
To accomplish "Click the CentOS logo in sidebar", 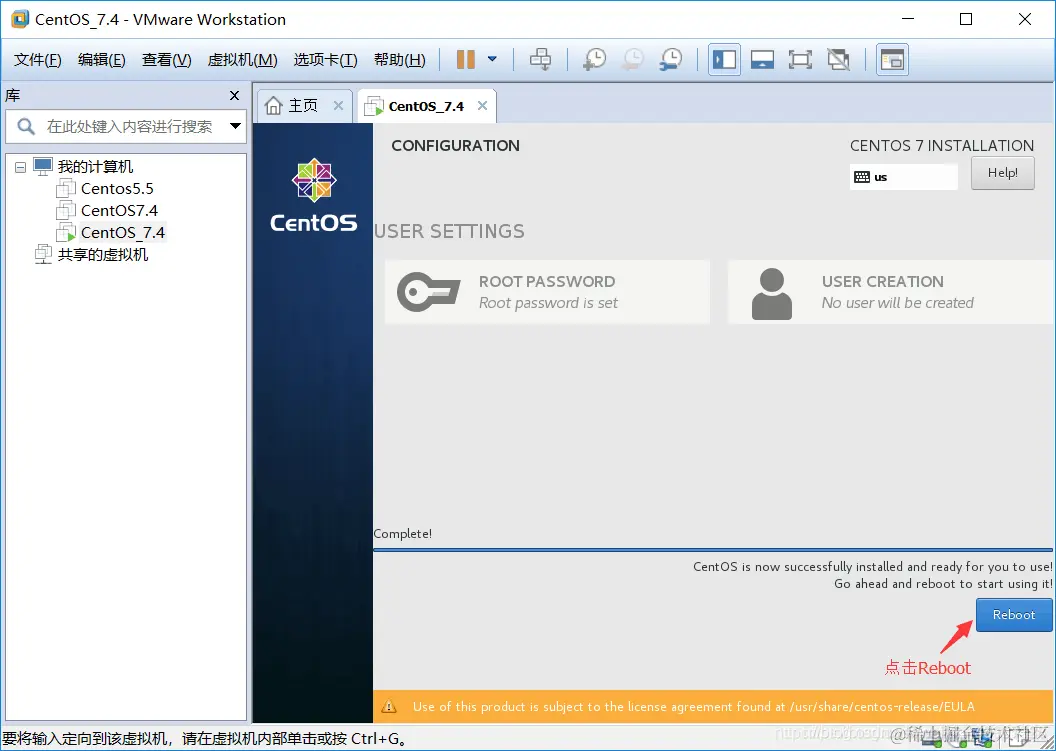I will click(x=314, y=196).
